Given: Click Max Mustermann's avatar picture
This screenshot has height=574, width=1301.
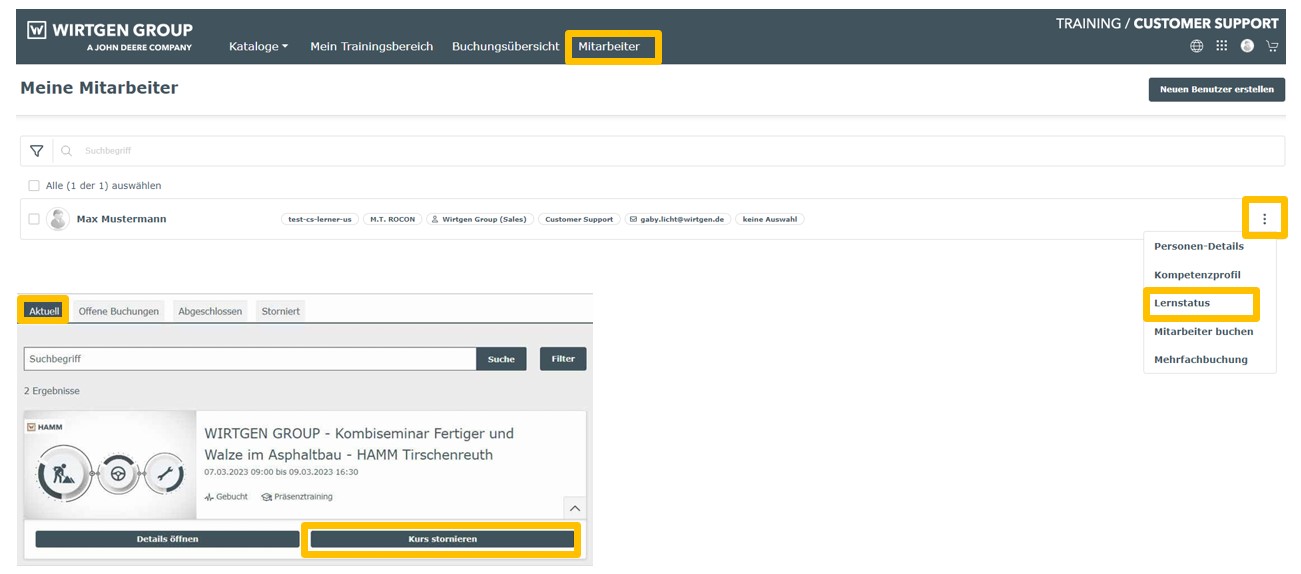Looking at the screenshot, I should click(x=58, y=219).
